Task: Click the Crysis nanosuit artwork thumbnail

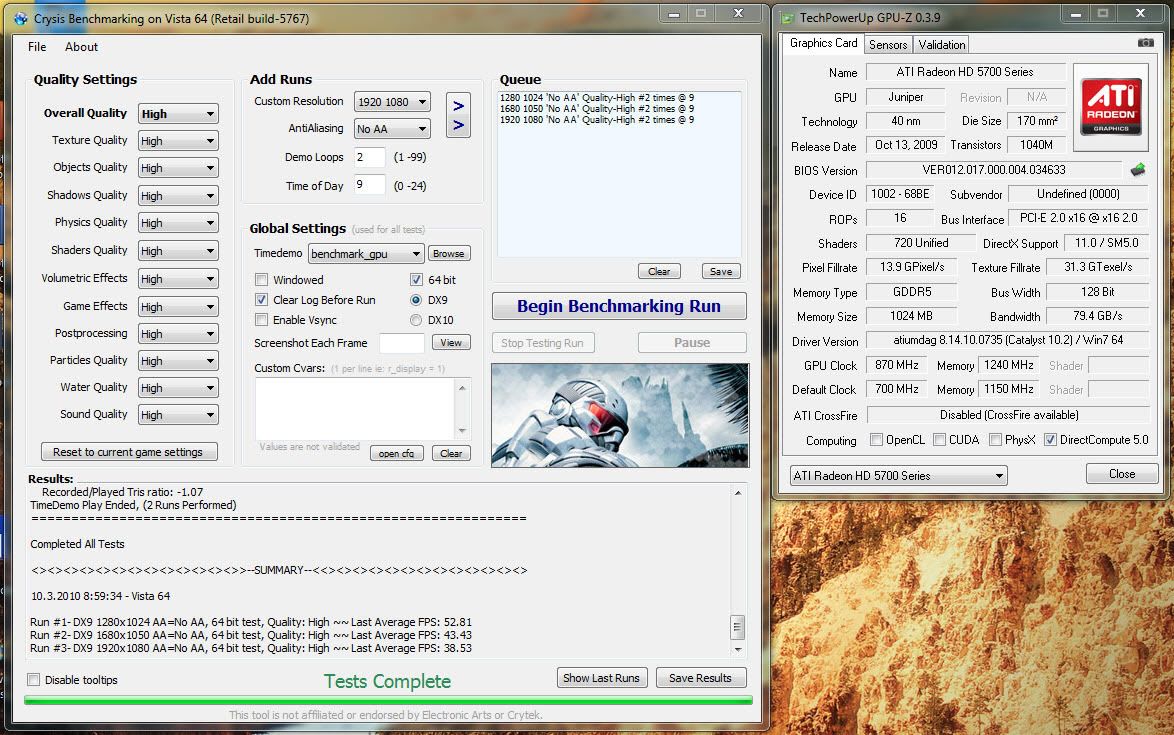Action: coord(620,415)
